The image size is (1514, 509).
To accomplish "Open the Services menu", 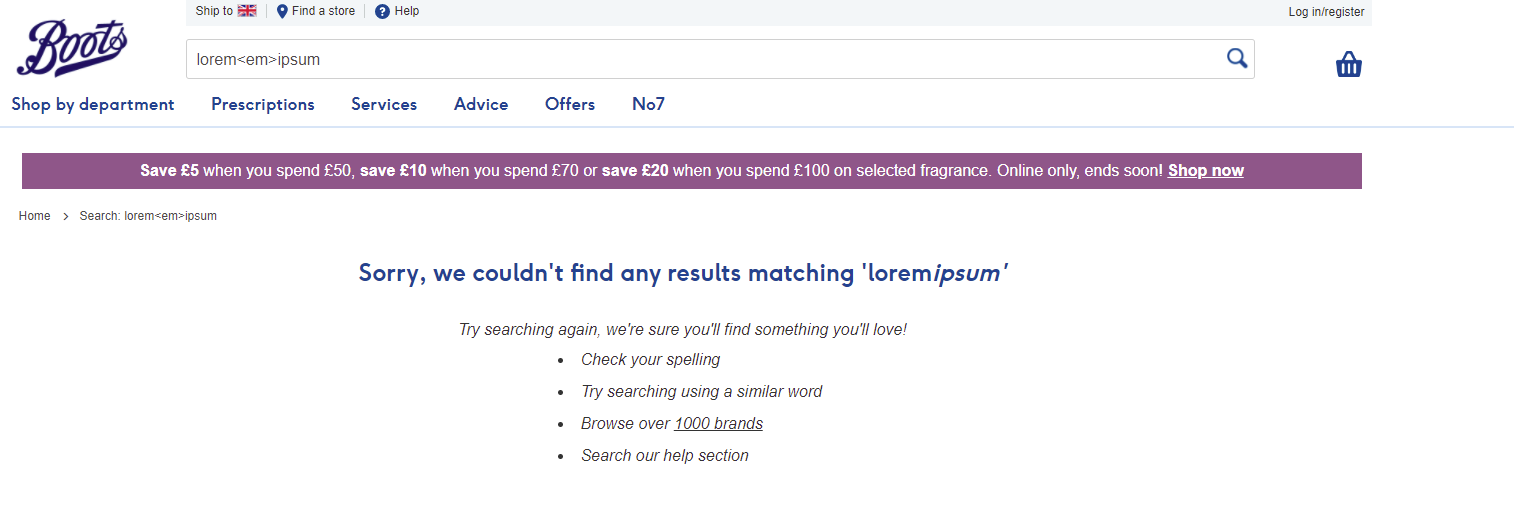I will pyautogui.click(x=384, y=104).
